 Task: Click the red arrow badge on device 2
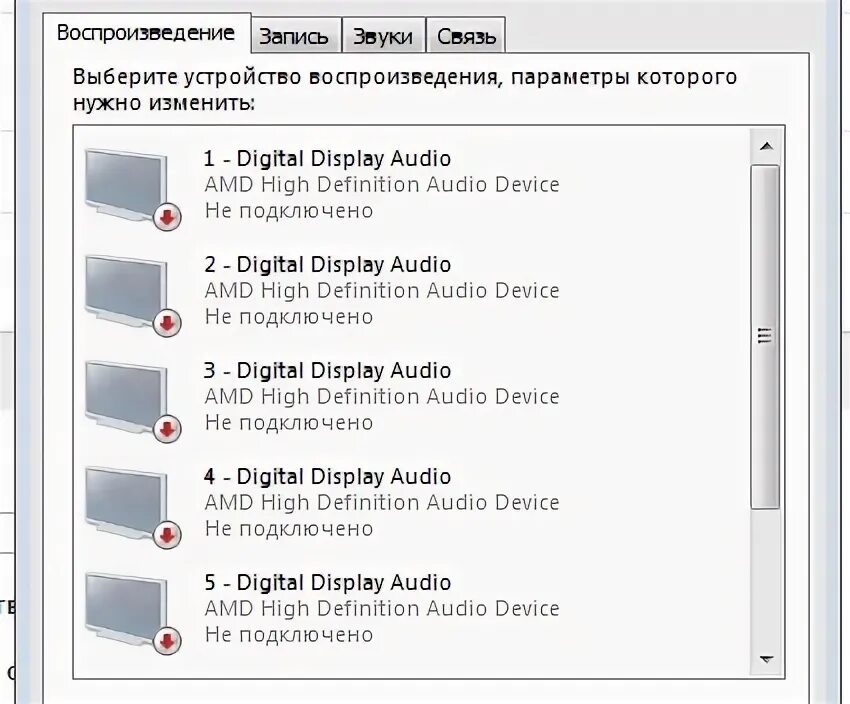(167, 324)
